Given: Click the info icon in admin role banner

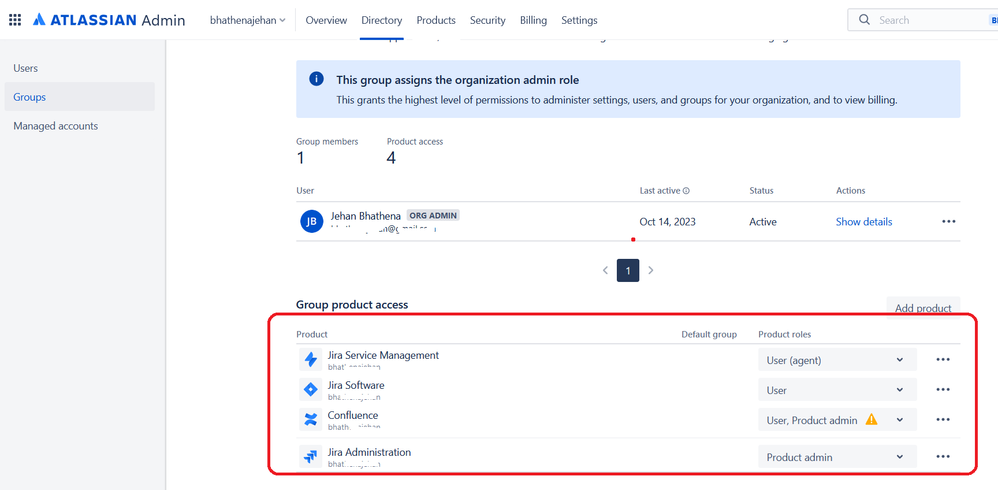Looking at the screenshot, I should (x=316, y=79).
